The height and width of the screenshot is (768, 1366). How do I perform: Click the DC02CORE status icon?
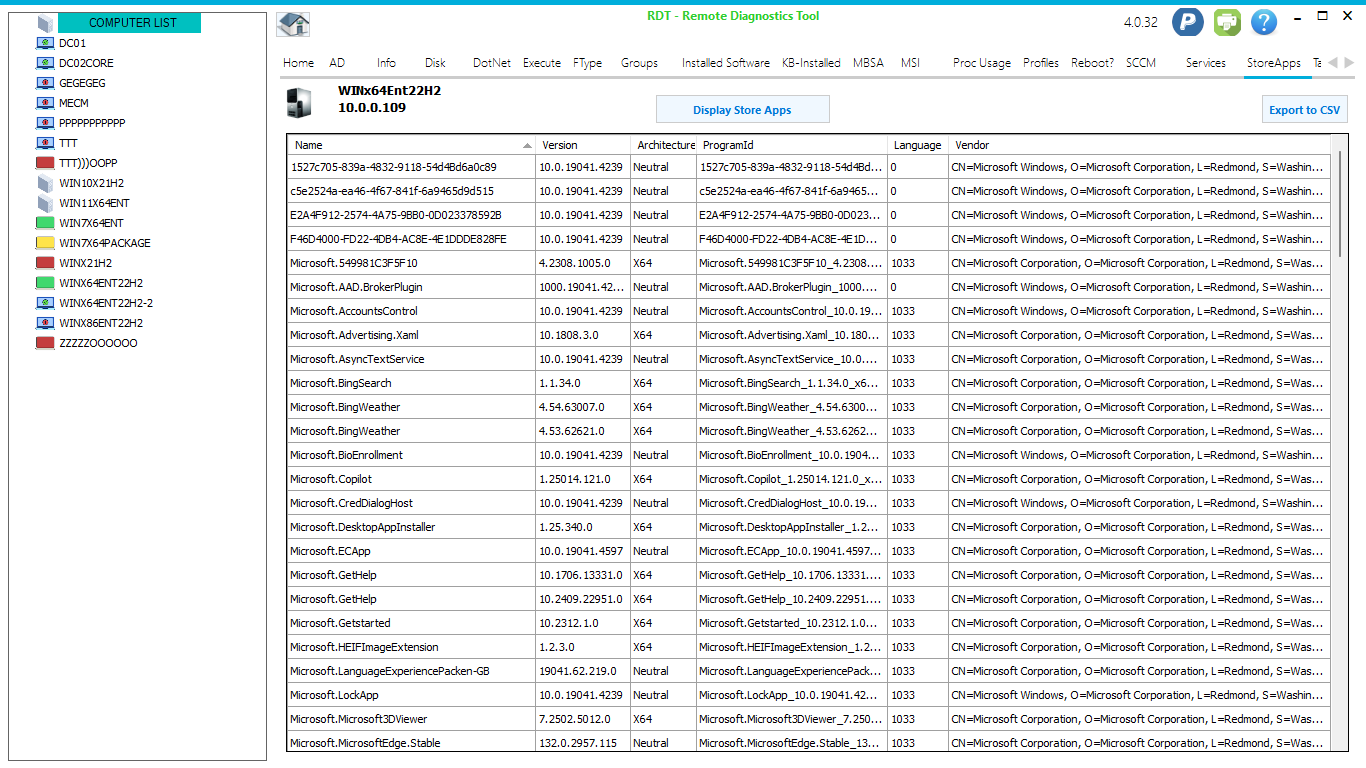pos(45,63)
